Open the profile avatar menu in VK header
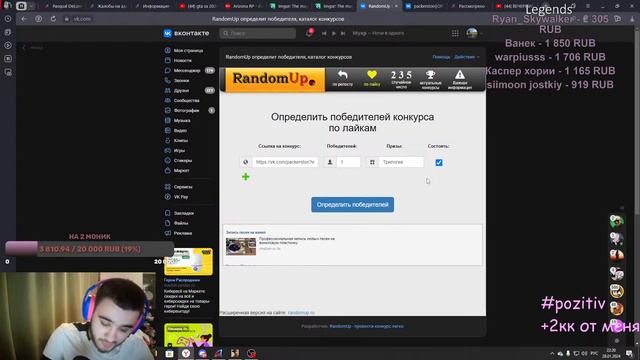The height and width of the screenshot is (360, 640). pyautogui.click(x=473, y=33)
